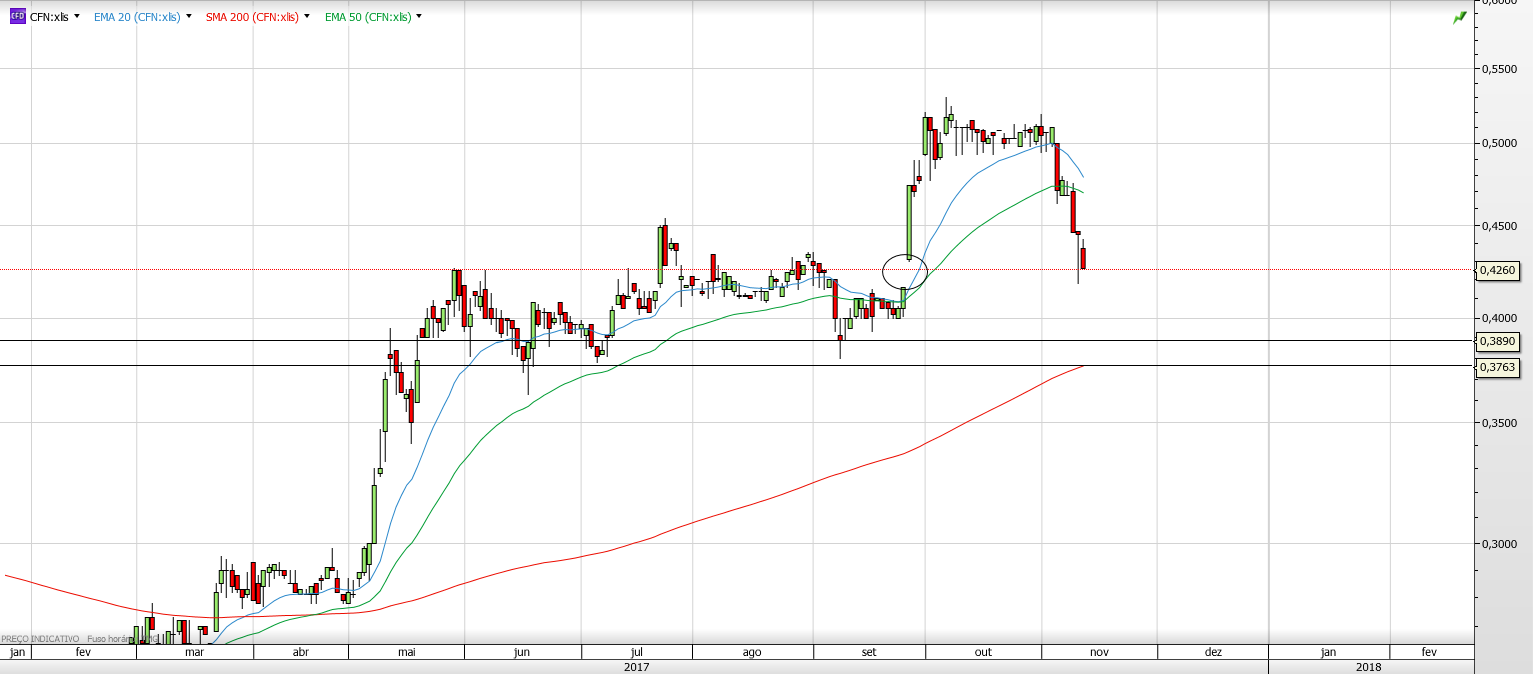Click the 0,3890 horizontal line price label
1533x674 pixels.
pos(1498,341)
